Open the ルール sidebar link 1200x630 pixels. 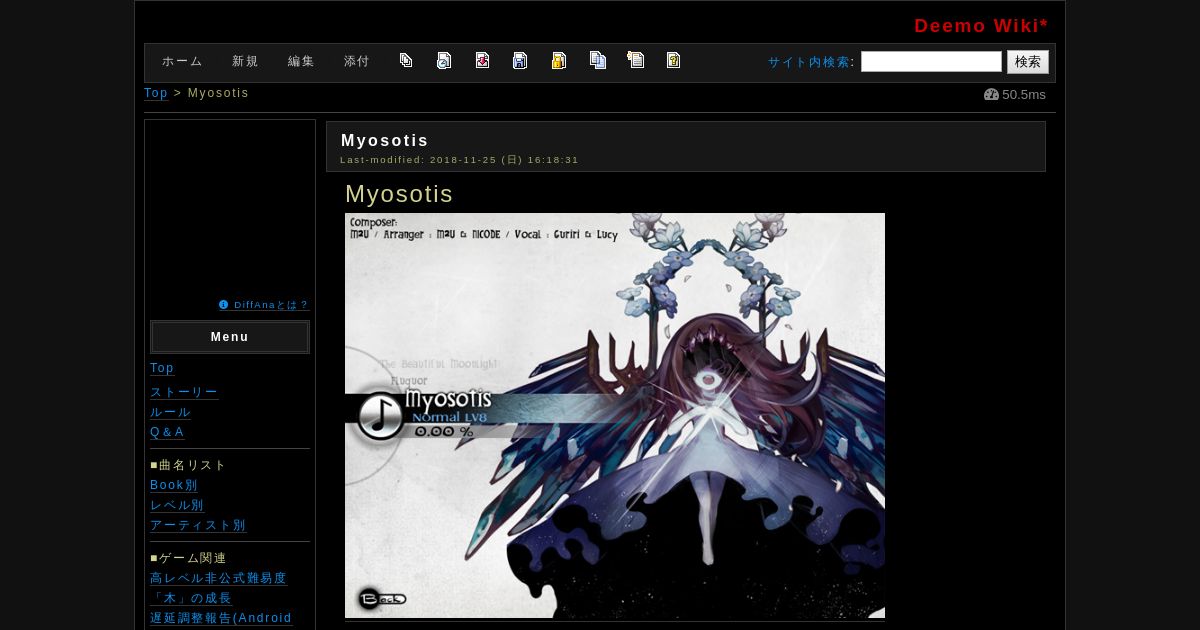click(170, 412)
